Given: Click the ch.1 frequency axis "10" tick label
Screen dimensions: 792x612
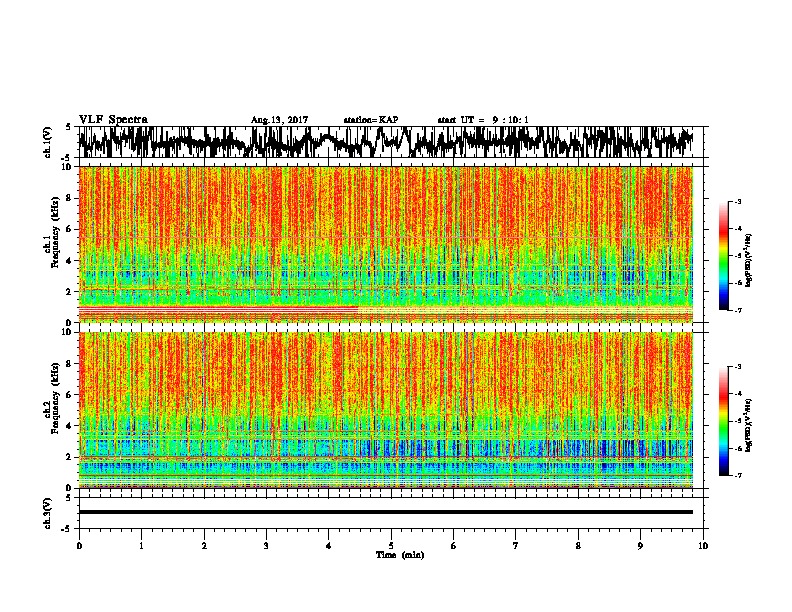Looking at the screenshot, I should tap(68, 167).
